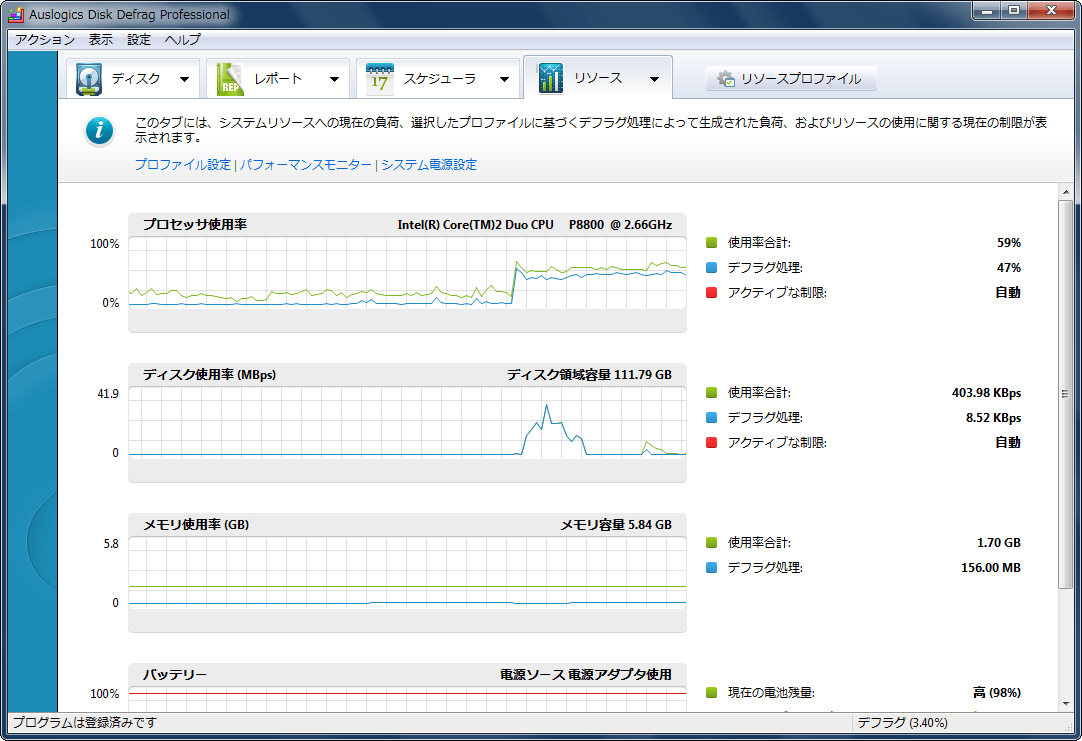Click blue デフラグ処理 swatch in disk section

(712, 417)
